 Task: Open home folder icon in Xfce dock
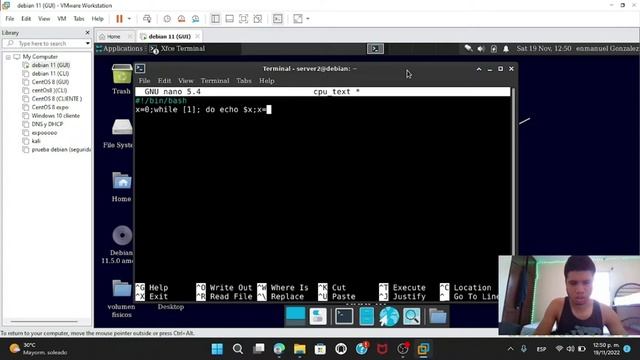438,316
